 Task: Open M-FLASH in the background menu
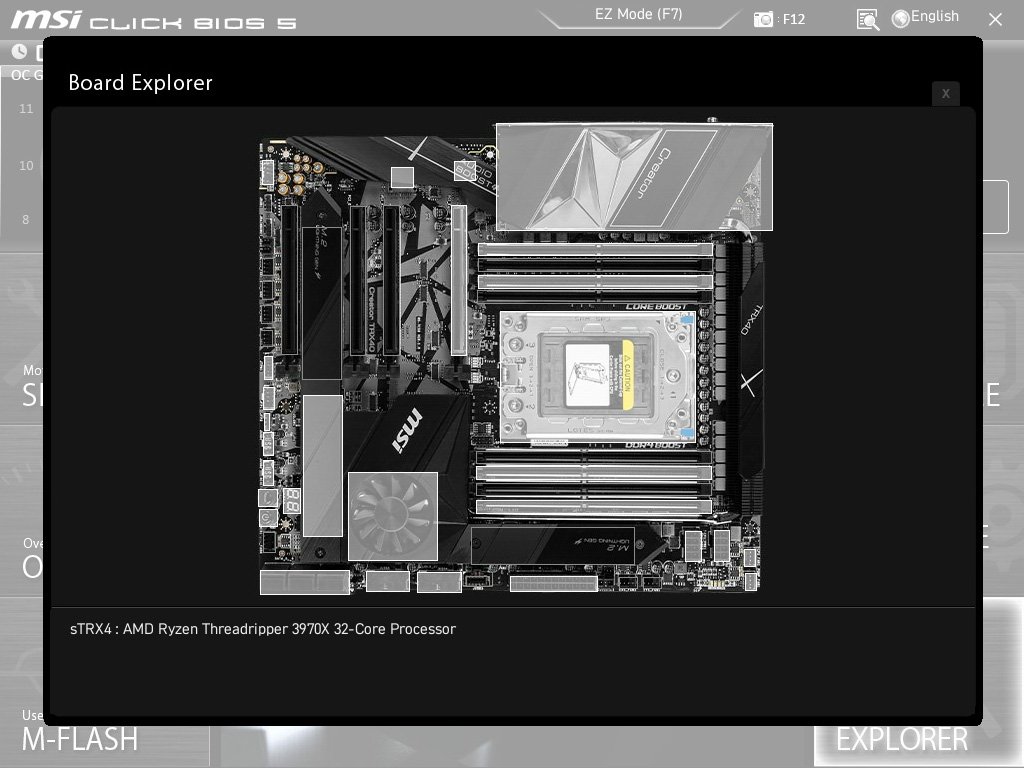[x=80, y=739]
